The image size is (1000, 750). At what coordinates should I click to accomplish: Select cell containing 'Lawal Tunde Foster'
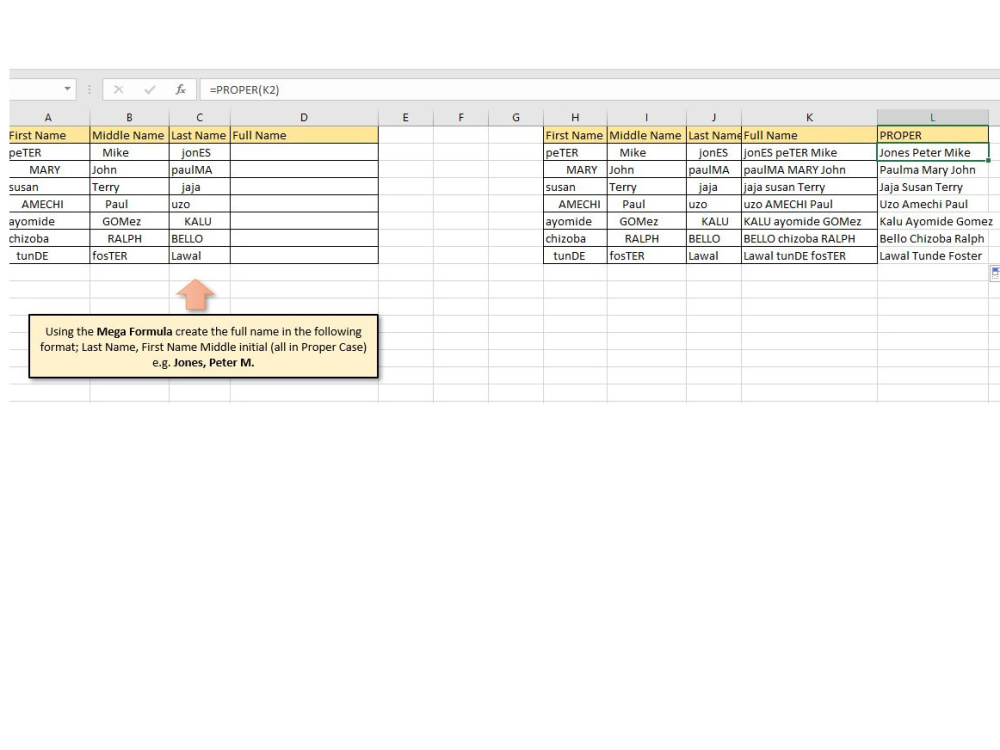coord(932,256)
